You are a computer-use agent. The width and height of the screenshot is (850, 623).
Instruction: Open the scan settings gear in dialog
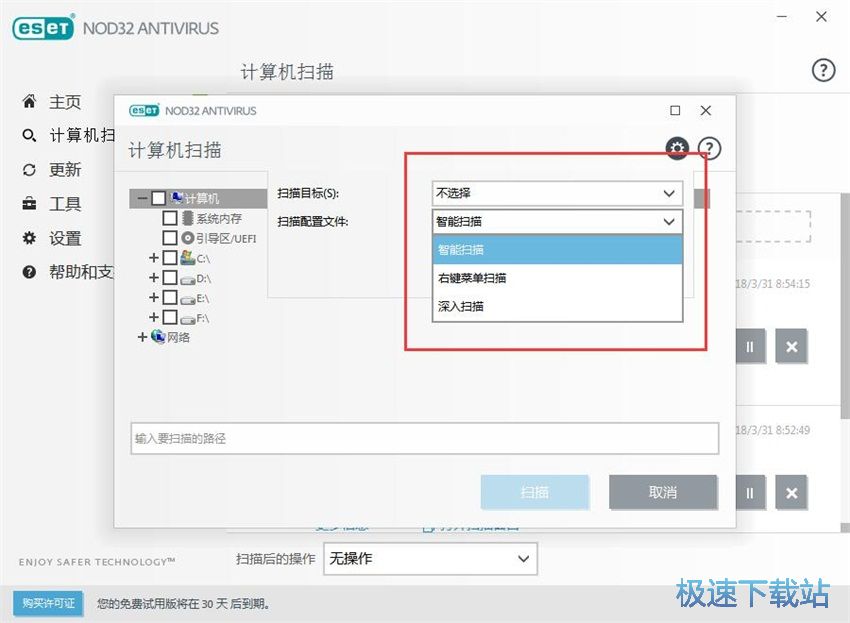point(677,148)
